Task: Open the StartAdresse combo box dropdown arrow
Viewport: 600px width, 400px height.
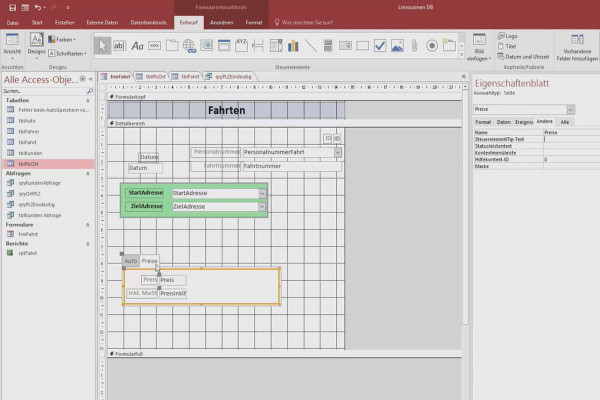Action: tap(262, 193)
